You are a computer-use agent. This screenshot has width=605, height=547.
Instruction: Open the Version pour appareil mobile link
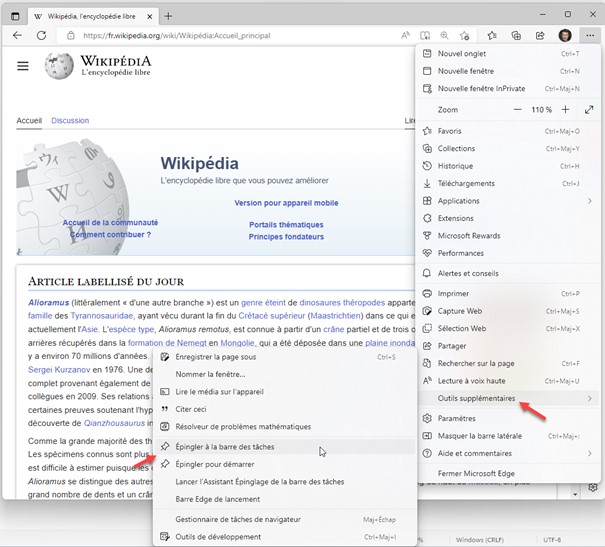286,203
